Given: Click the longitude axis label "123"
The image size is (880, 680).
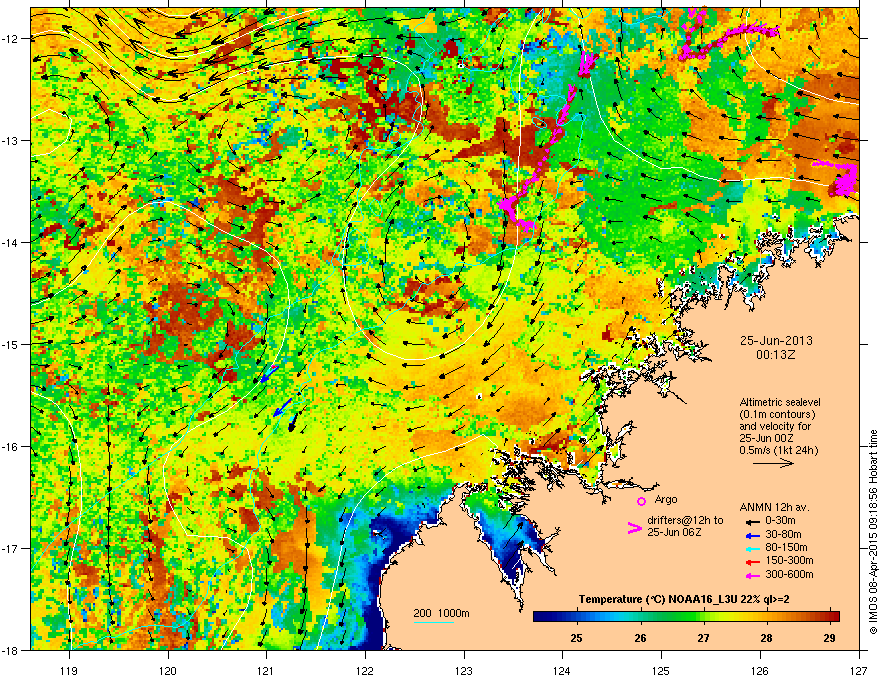Looking at the screenshot, I should (x=464, y=670).
